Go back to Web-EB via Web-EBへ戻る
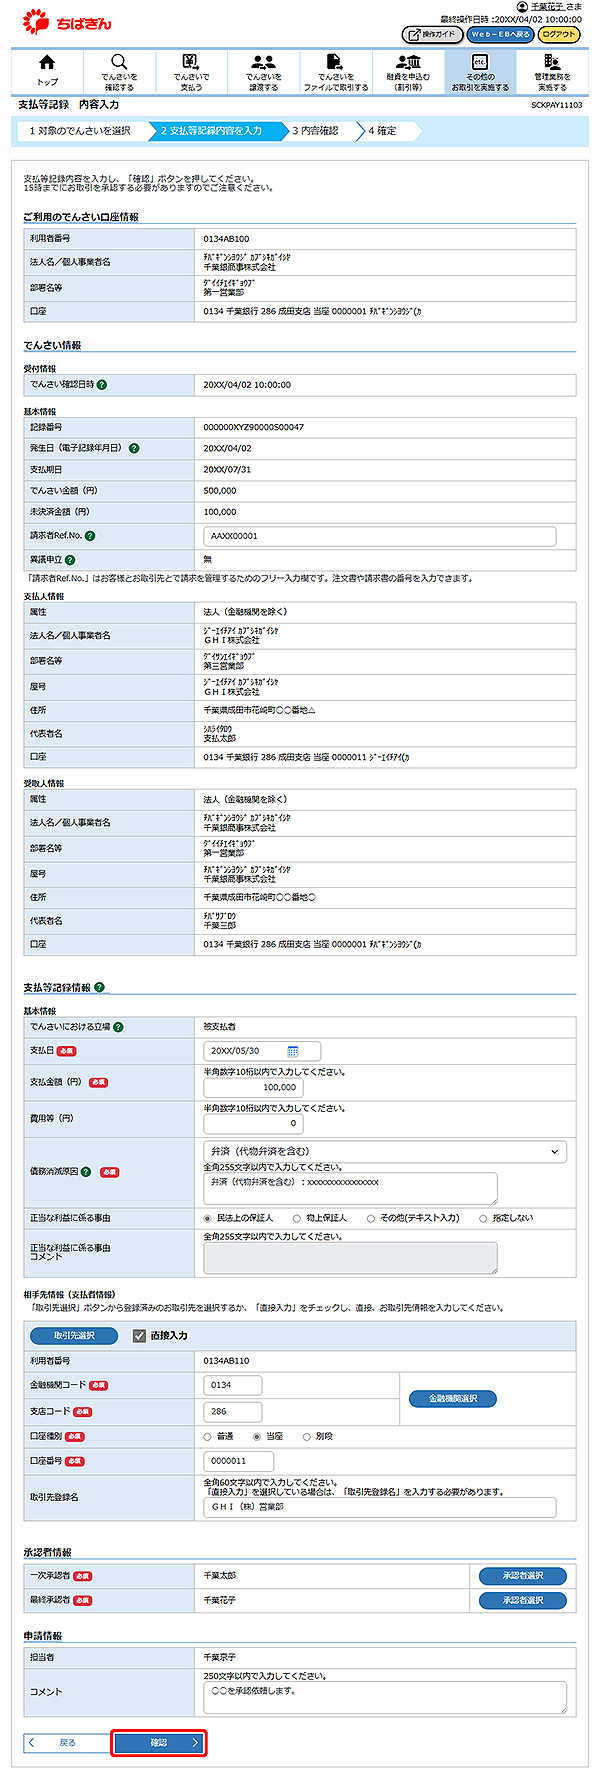This screenshot has width=600, height=1779. point(500,34)
